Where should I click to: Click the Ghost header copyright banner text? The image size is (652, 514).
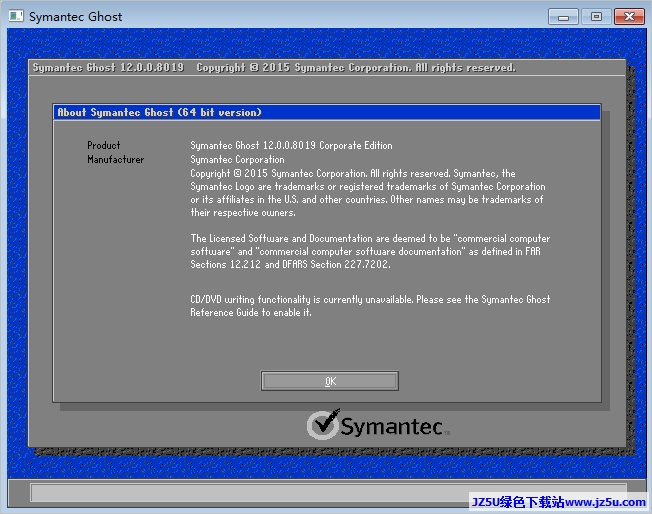click(274, 67)
